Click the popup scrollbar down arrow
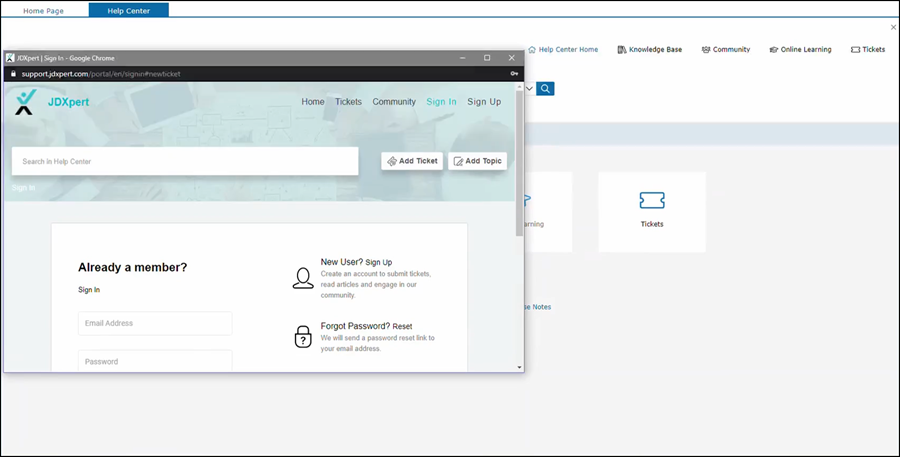This screenshot has width=900, height=457. [x=519, y=367]
